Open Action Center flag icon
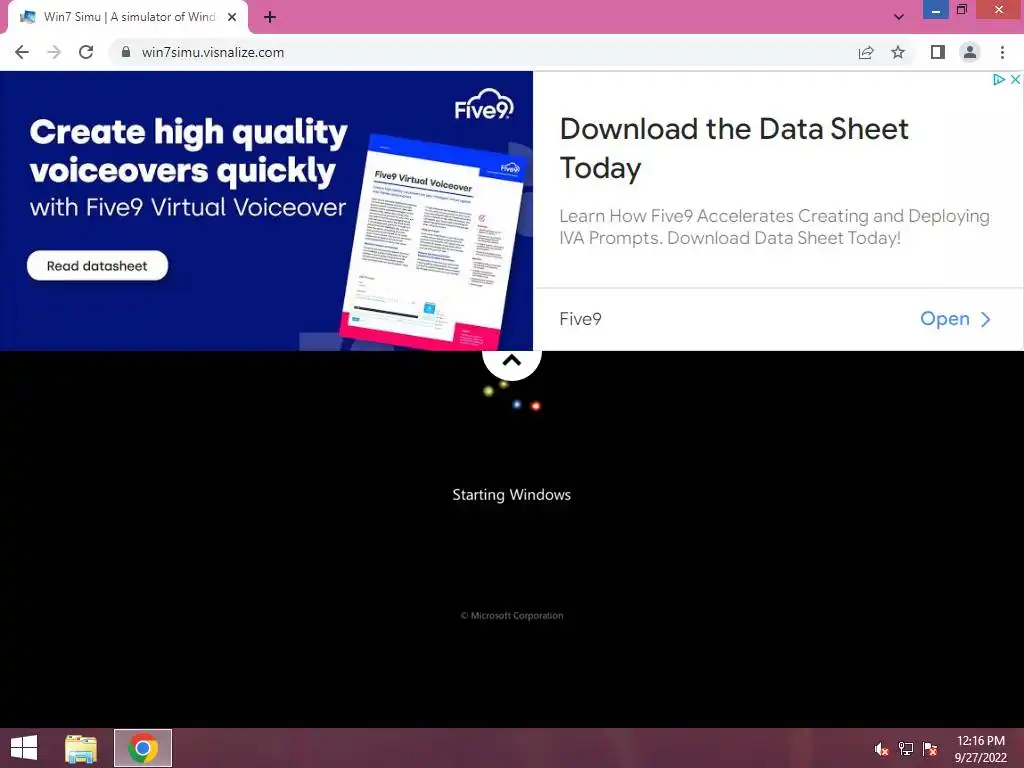1024x768 pixels. [930, 749]
